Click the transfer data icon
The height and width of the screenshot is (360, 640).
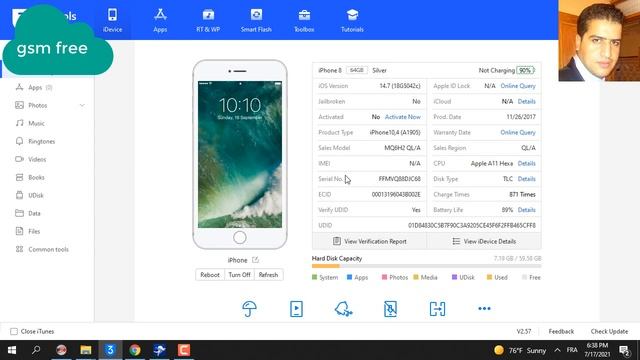pos(437,309)
